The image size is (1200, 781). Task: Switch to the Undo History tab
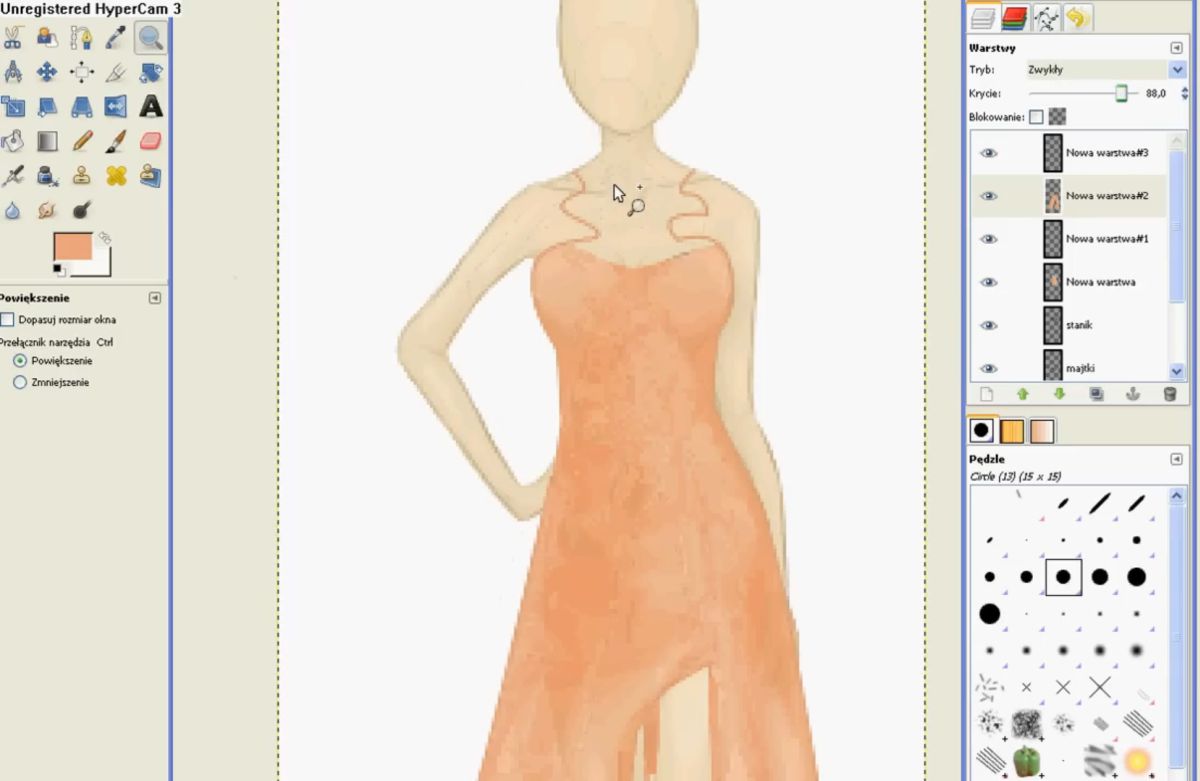point(1077,17)
